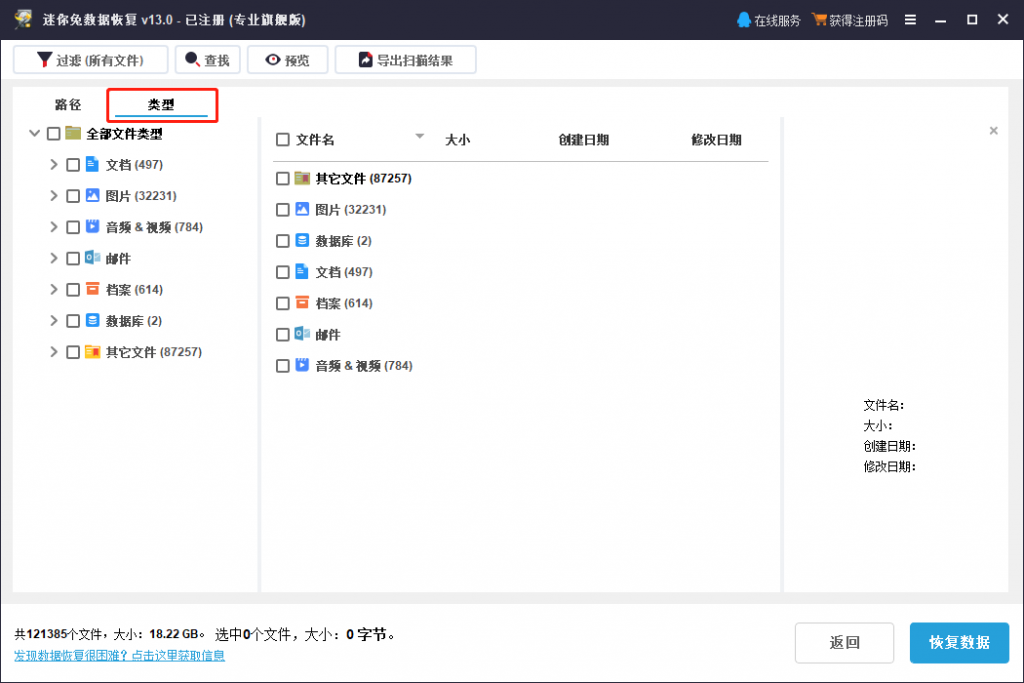Click the 邮件 text in file list
The width and height of the screenshot is (1024, 683).
click(328, 335)
